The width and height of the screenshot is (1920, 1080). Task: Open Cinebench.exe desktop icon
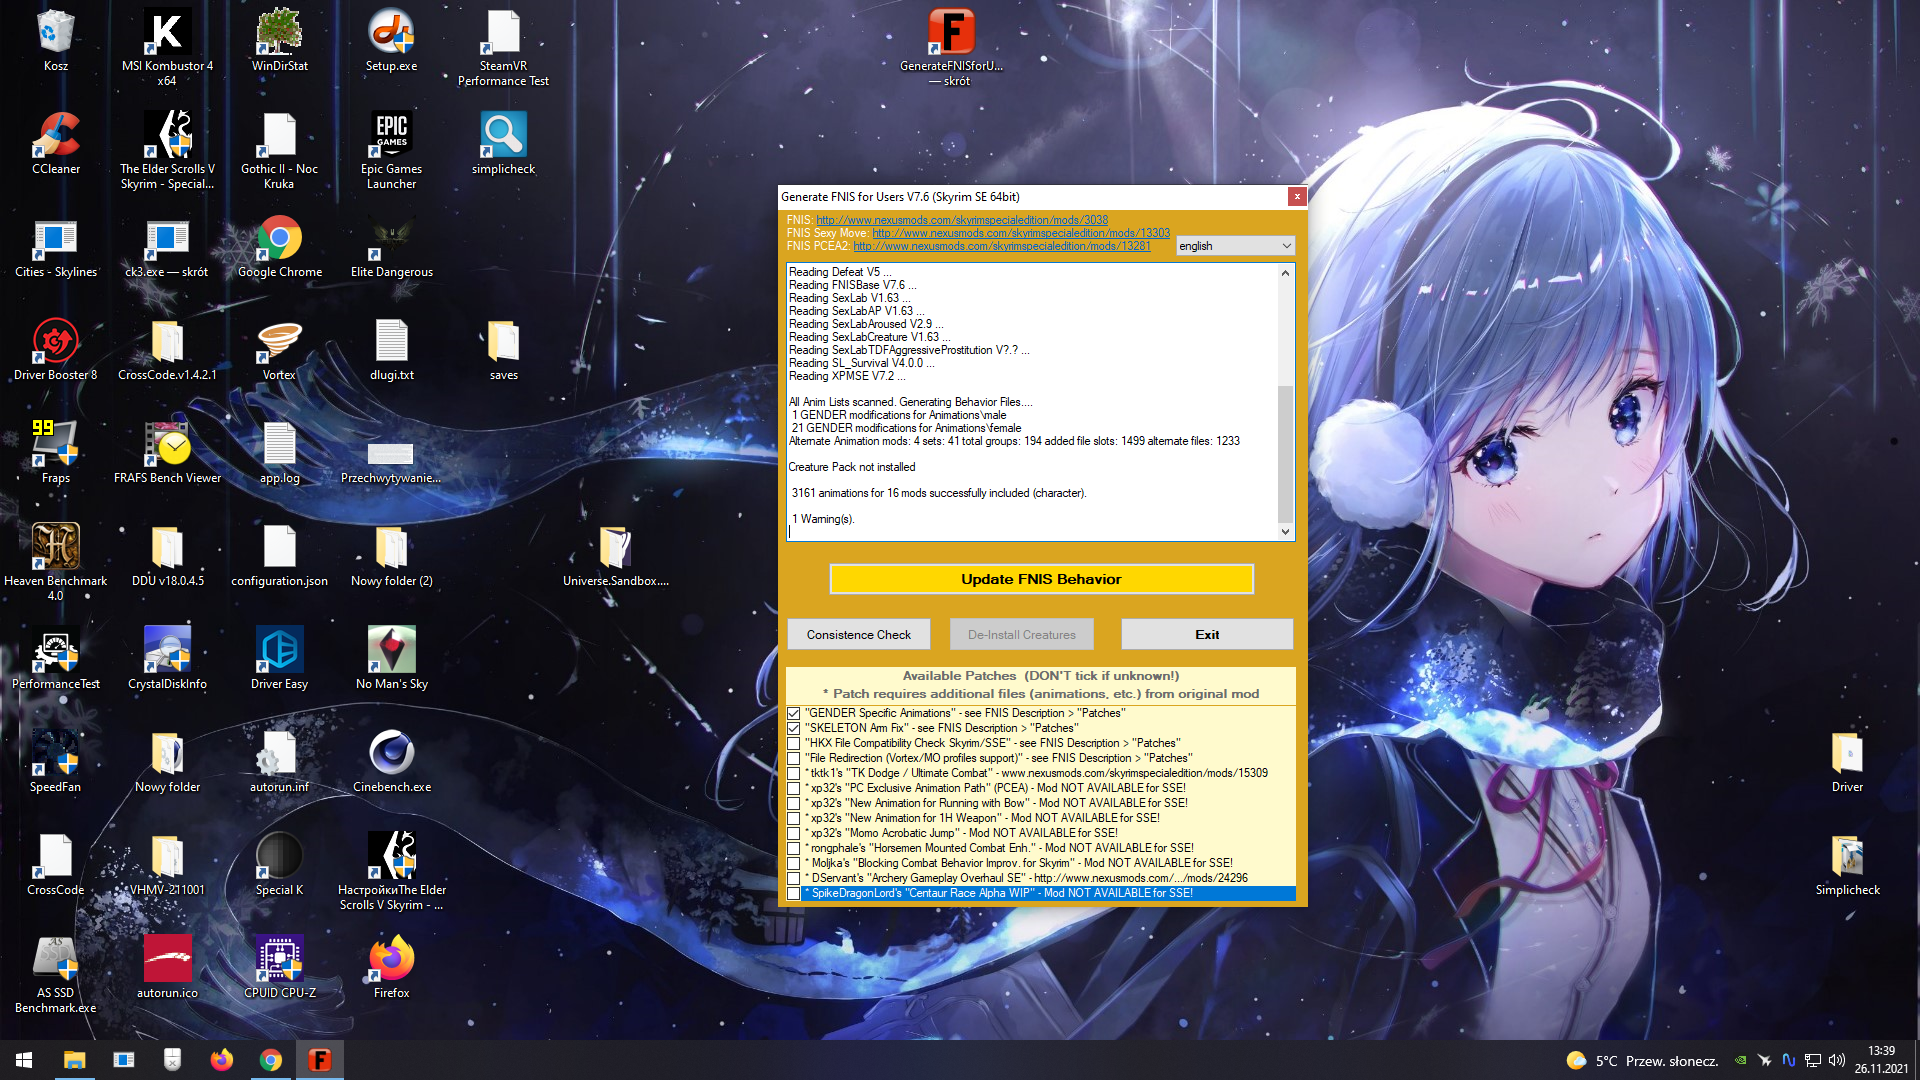391,762
